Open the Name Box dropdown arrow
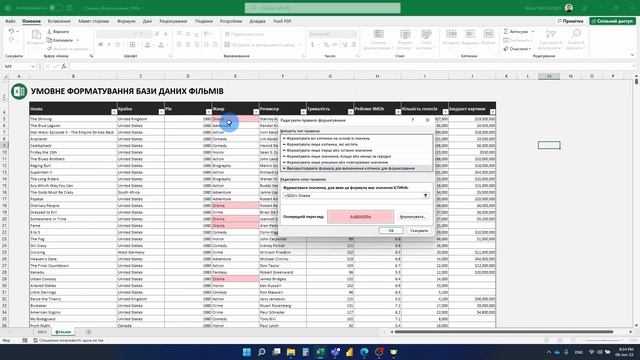 (33, 66)
